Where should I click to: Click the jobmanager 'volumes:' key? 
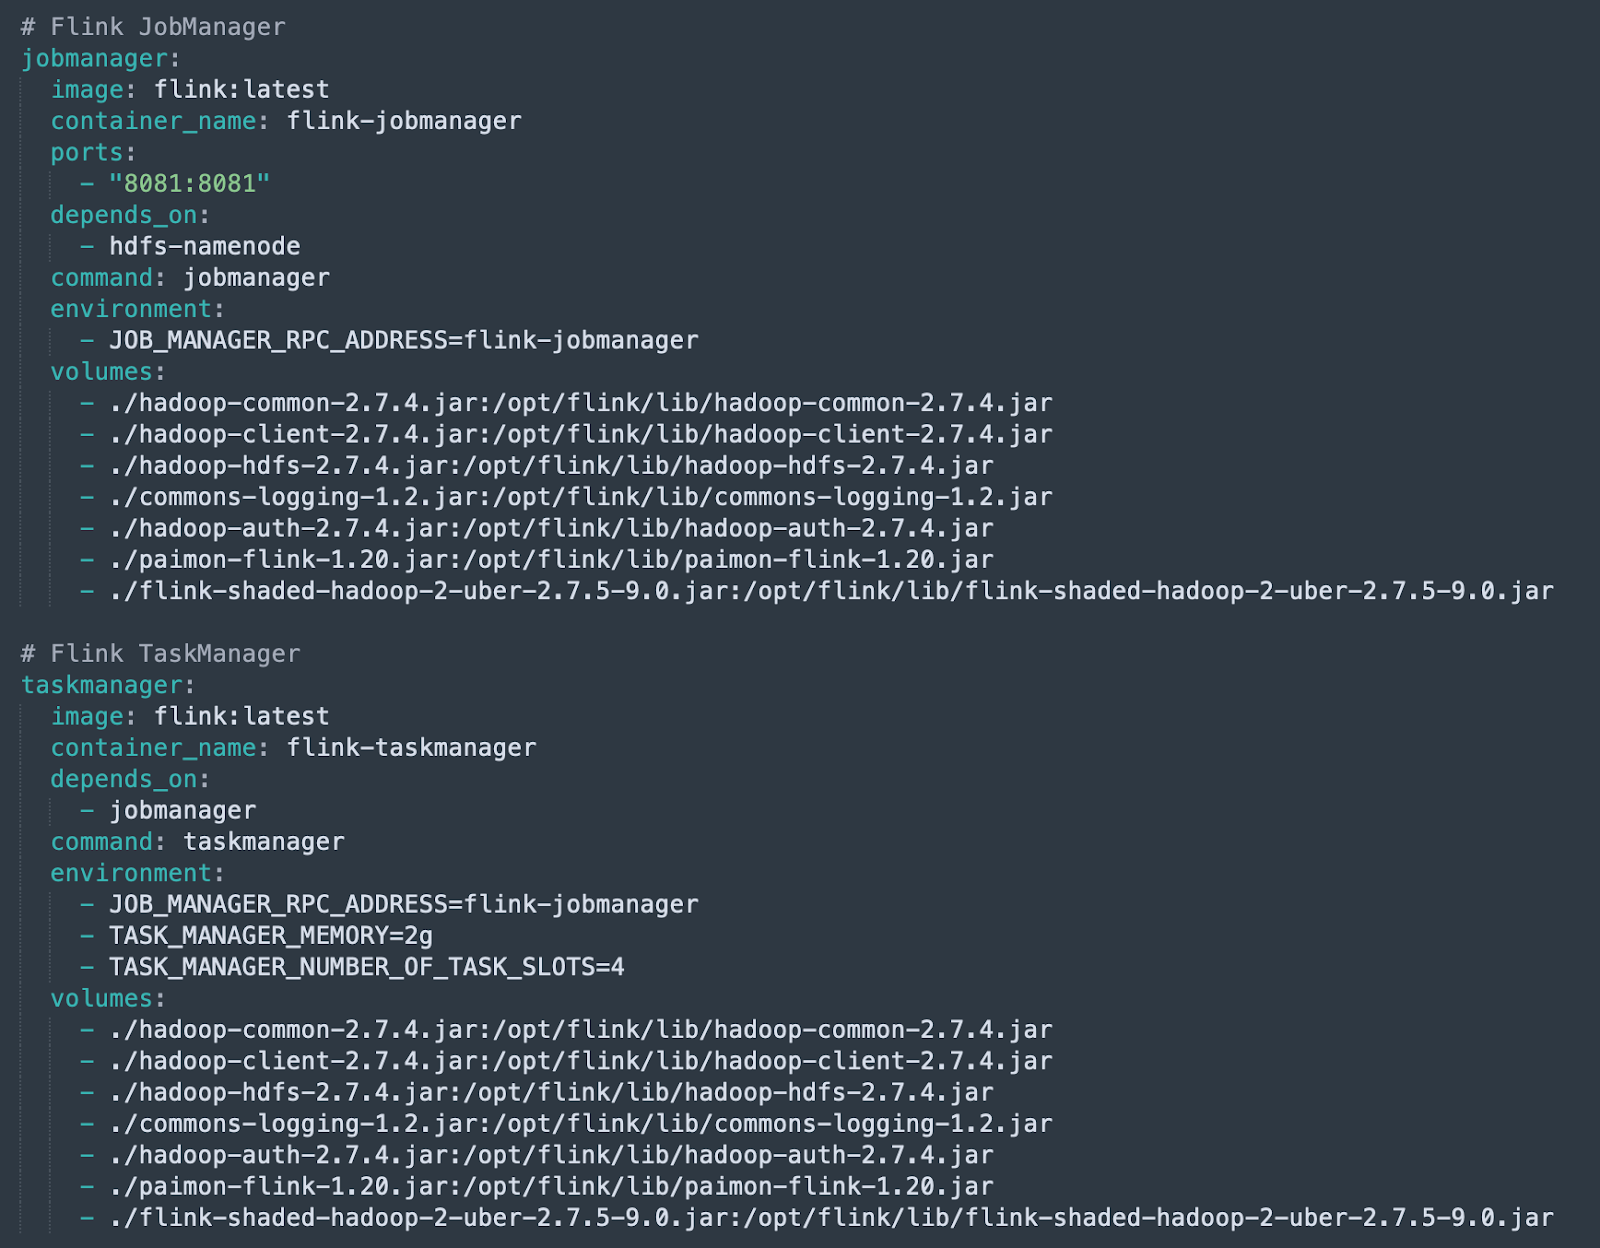coord(108,372)
